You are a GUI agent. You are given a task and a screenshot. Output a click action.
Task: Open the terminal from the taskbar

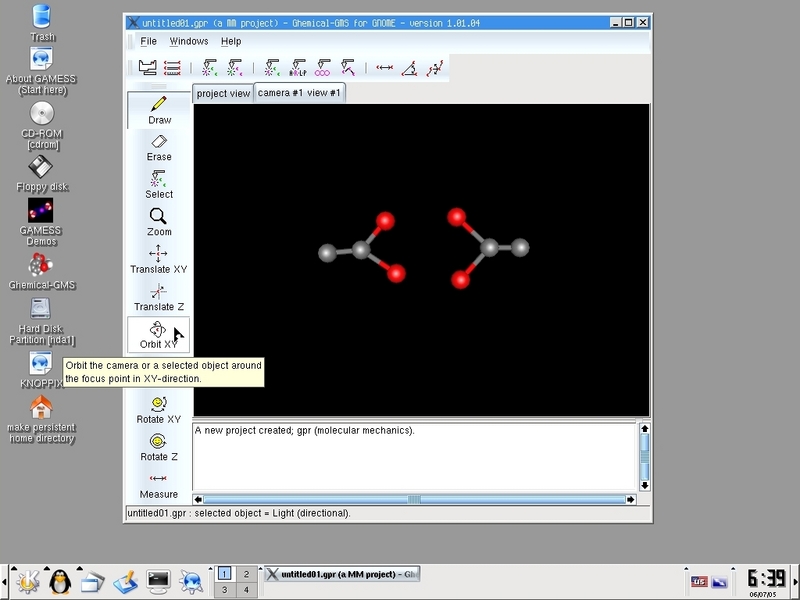[x=158, y=579]
